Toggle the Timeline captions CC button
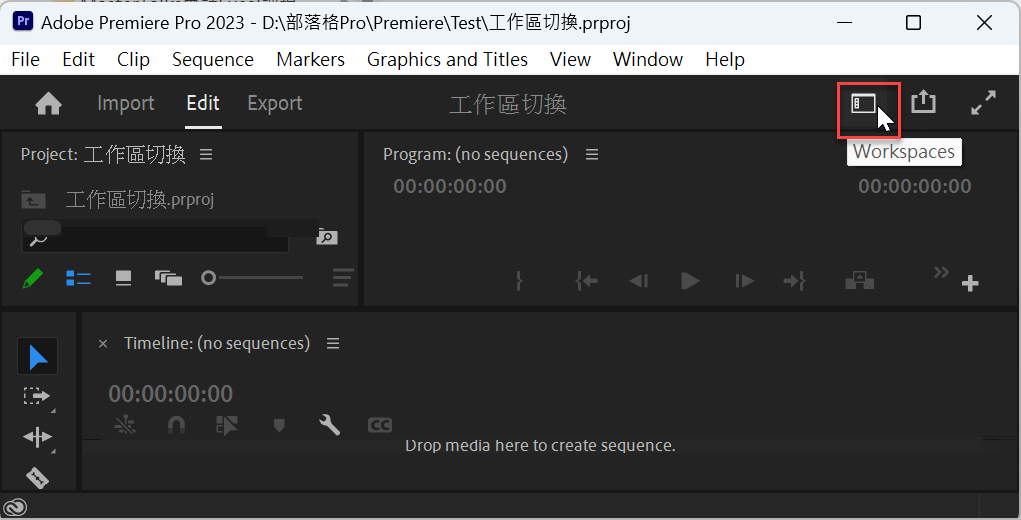Viewport: 1021px width, 520px height. [380, 426]
